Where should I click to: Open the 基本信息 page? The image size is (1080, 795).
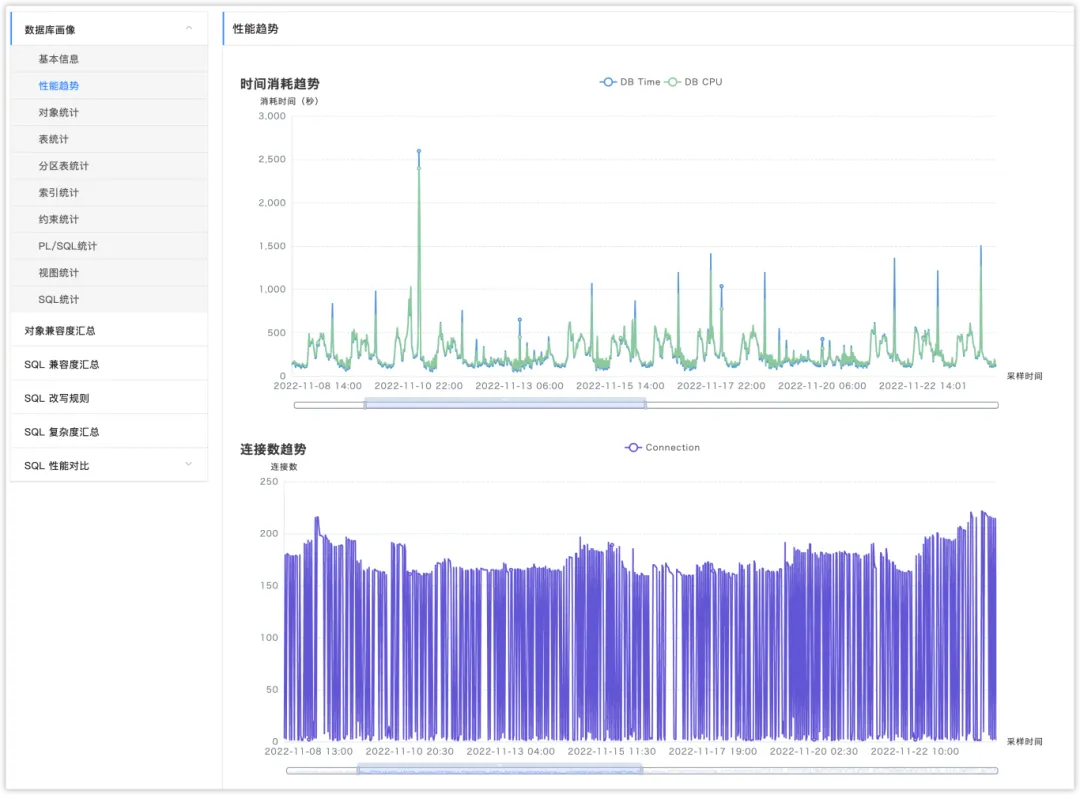(x=59, y=59)
